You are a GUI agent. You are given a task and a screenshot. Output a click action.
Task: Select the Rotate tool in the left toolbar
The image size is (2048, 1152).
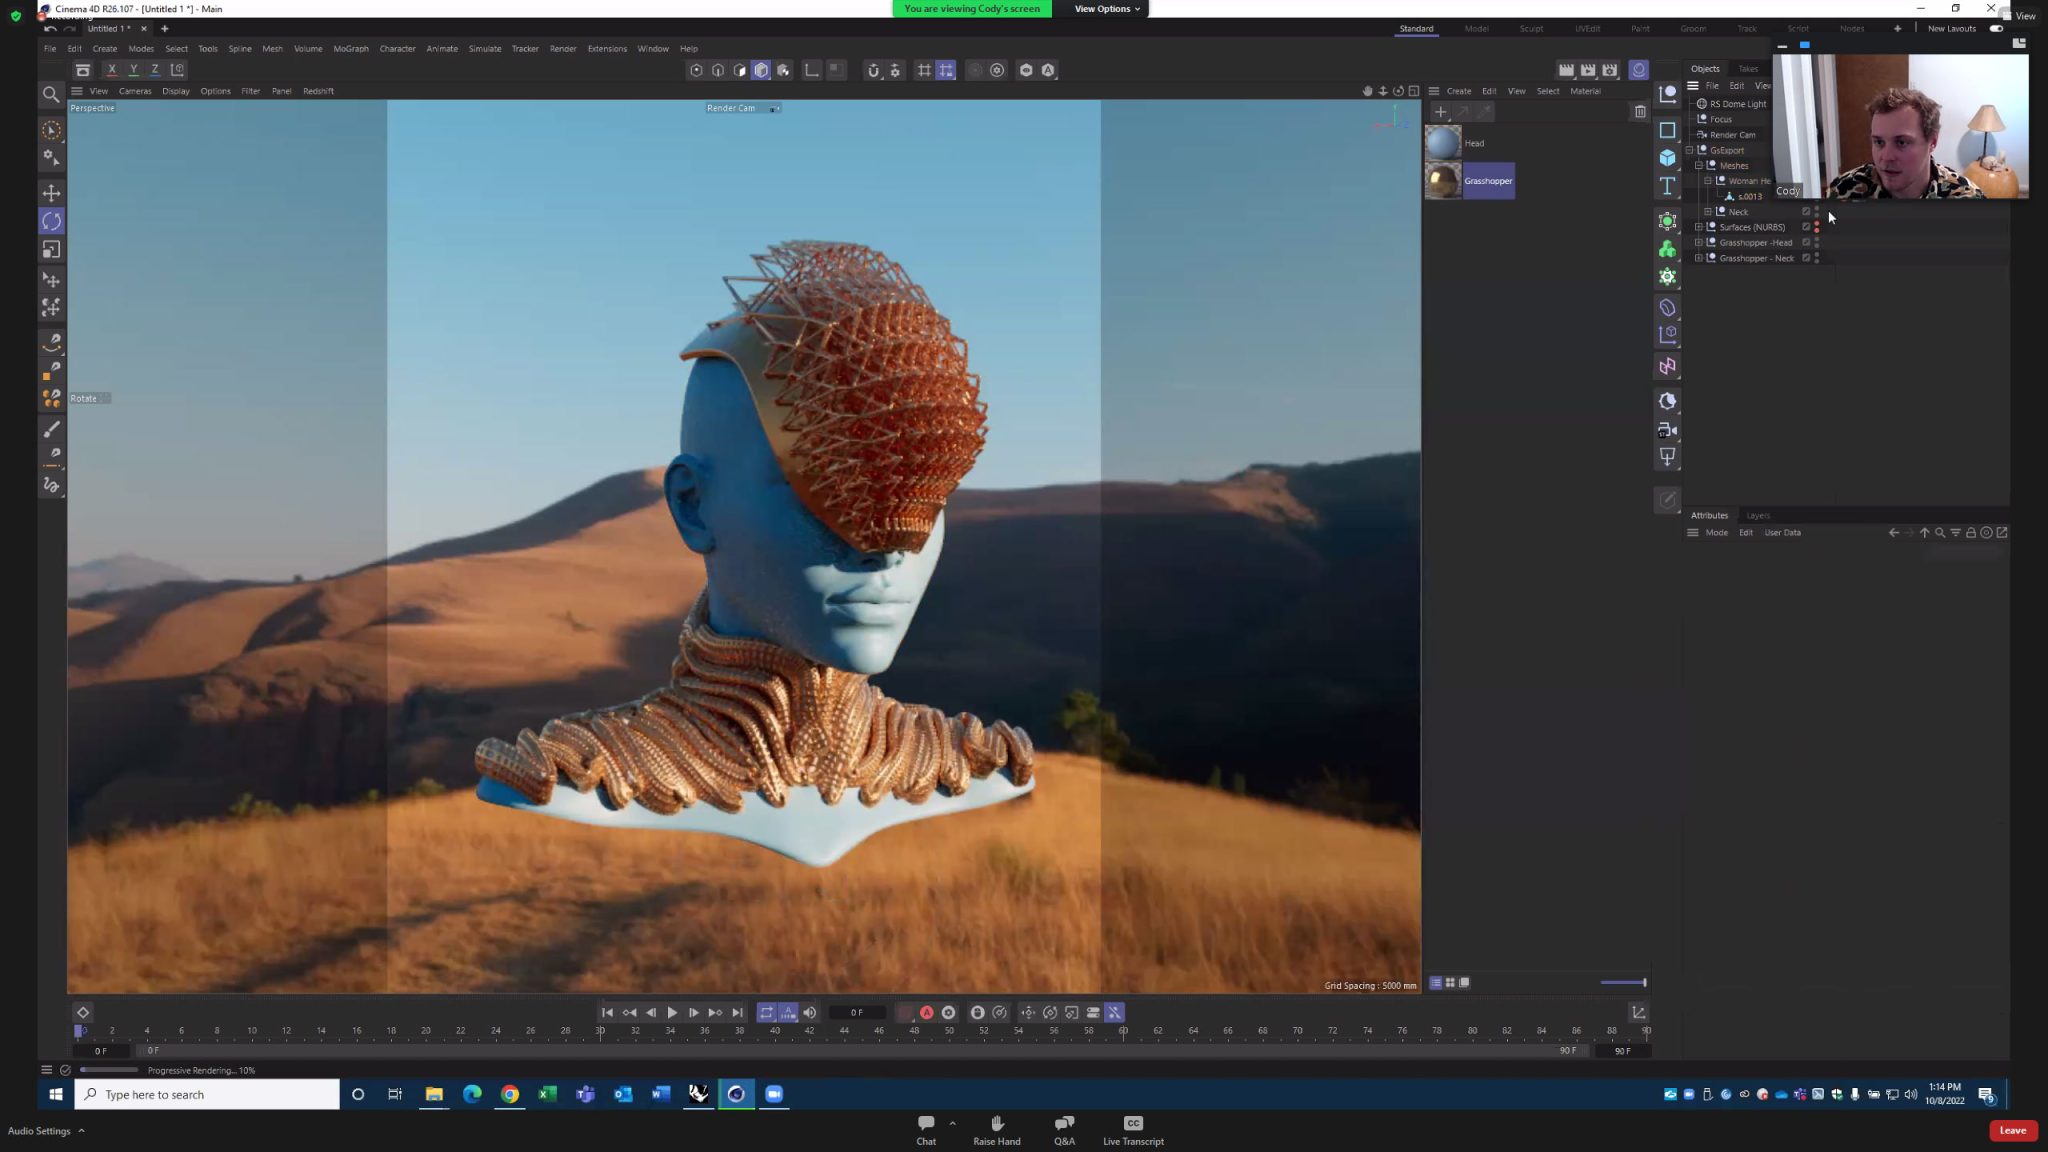pyautogui.click(x=52, y=221)
